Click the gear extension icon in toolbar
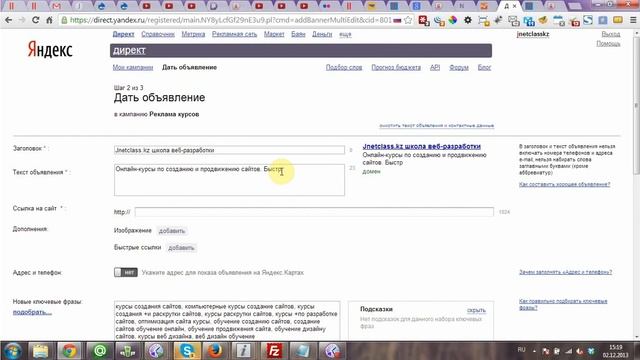 (468, 20)
